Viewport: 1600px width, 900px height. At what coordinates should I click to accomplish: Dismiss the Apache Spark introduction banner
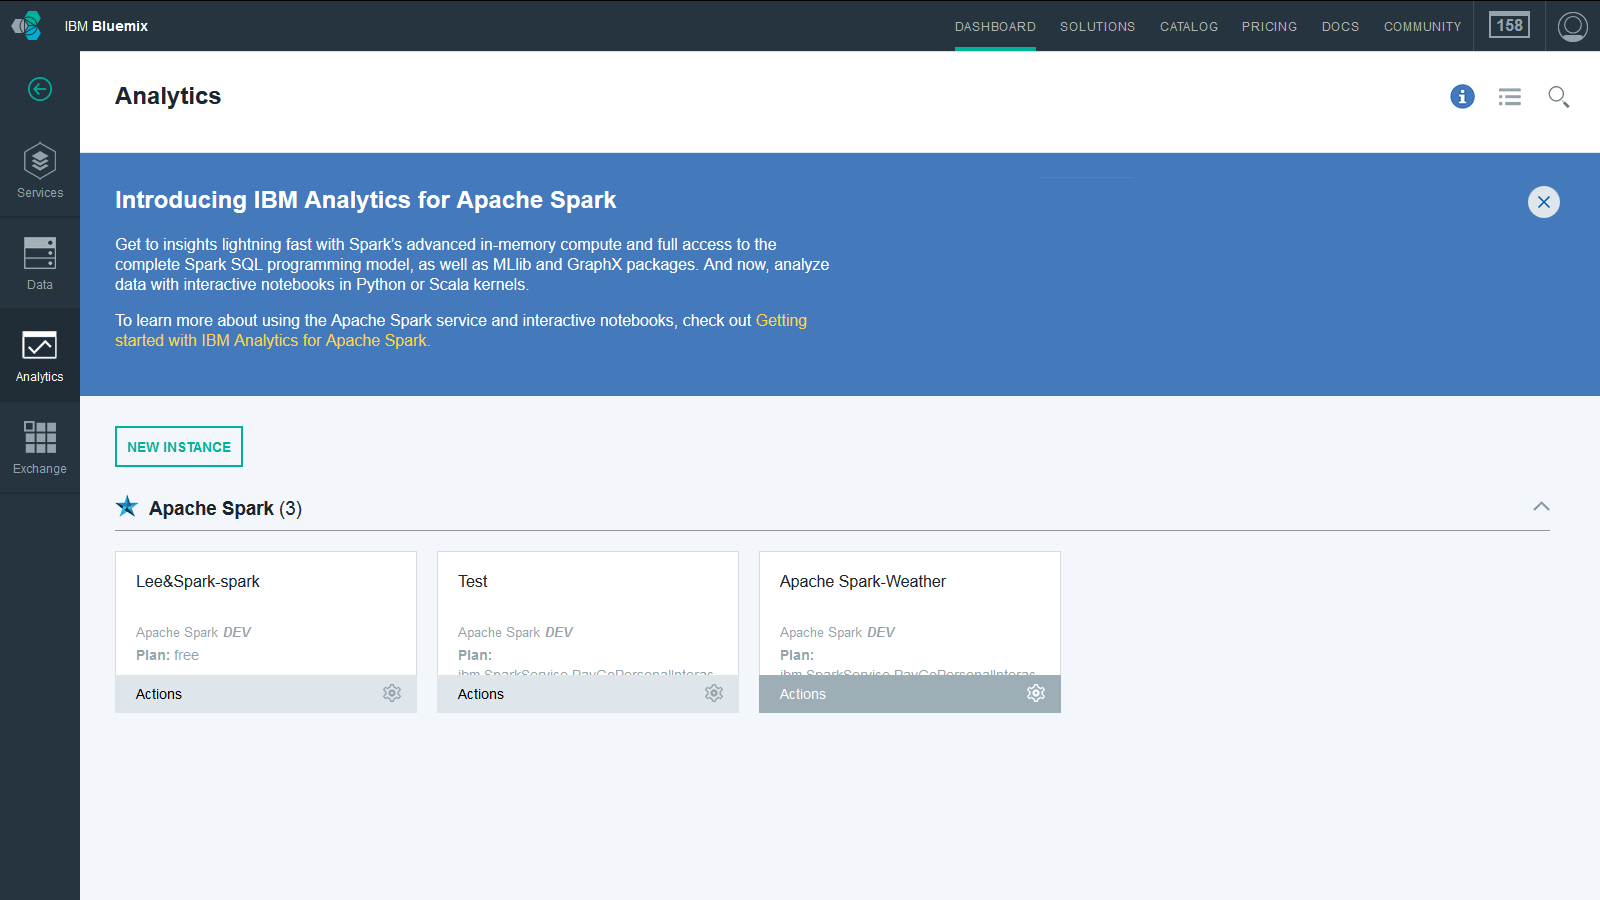click(1543, 202)
